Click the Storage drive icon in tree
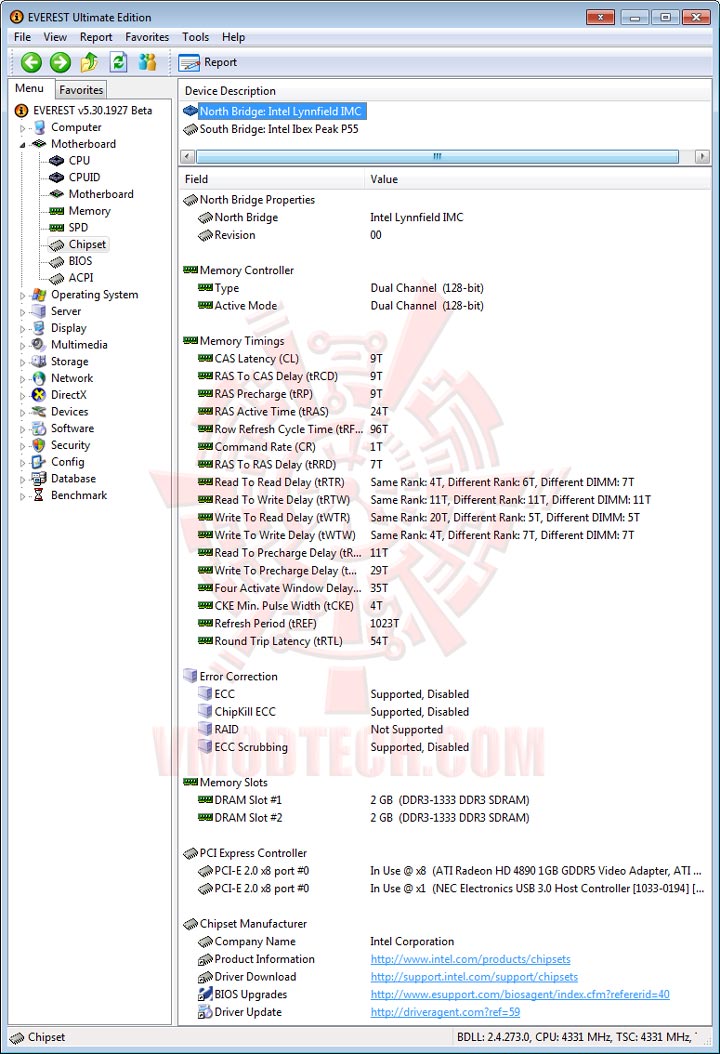The image size is (720, 1054). 39,362
